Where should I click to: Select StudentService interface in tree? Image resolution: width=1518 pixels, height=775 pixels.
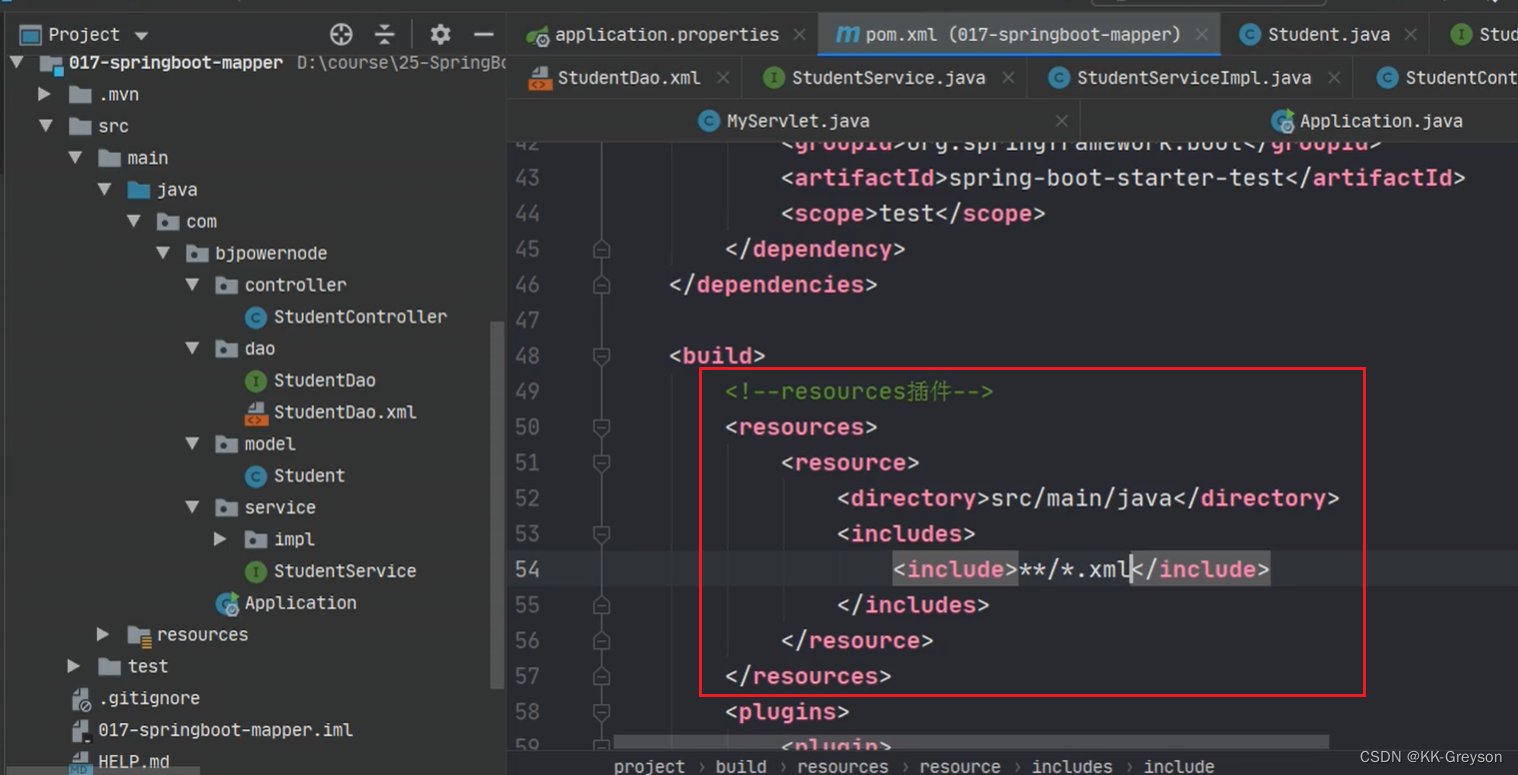click(x=345, y=571)
